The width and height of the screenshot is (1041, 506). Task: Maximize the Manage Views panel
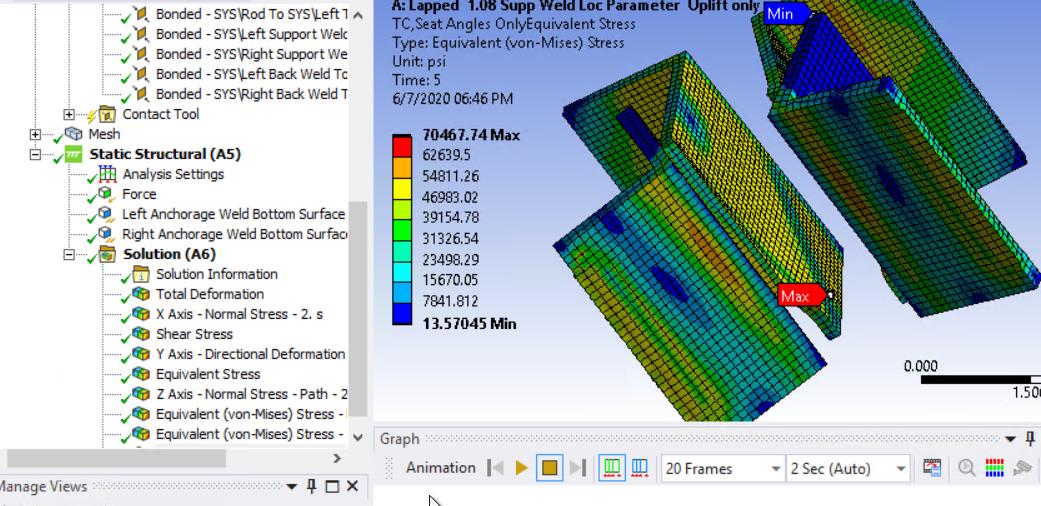[x=332, y=487]
